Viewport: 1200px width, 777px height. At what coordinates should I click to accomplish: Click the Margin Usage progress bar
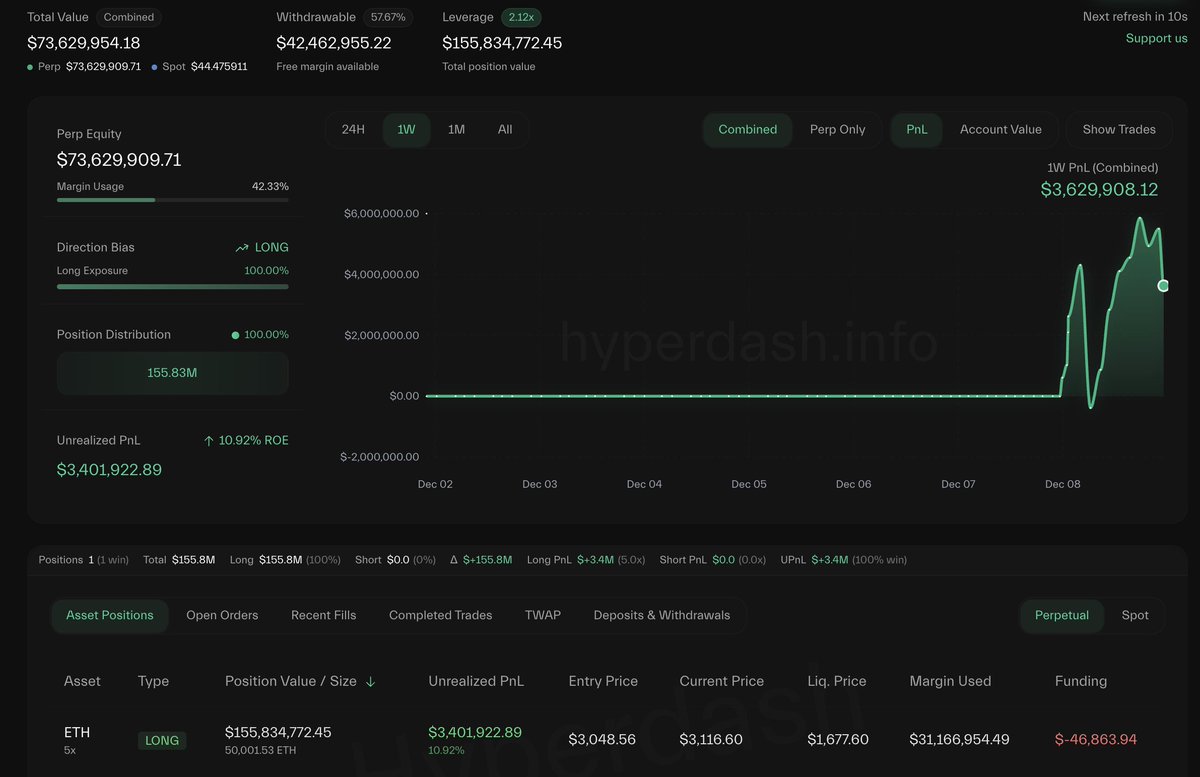point(172,200)
